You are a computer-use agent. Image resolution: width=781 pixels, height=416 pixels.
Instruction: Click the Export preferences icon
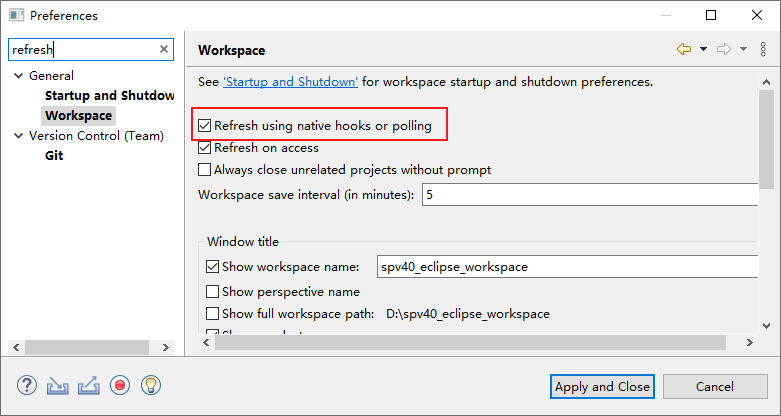pos(89,385)
